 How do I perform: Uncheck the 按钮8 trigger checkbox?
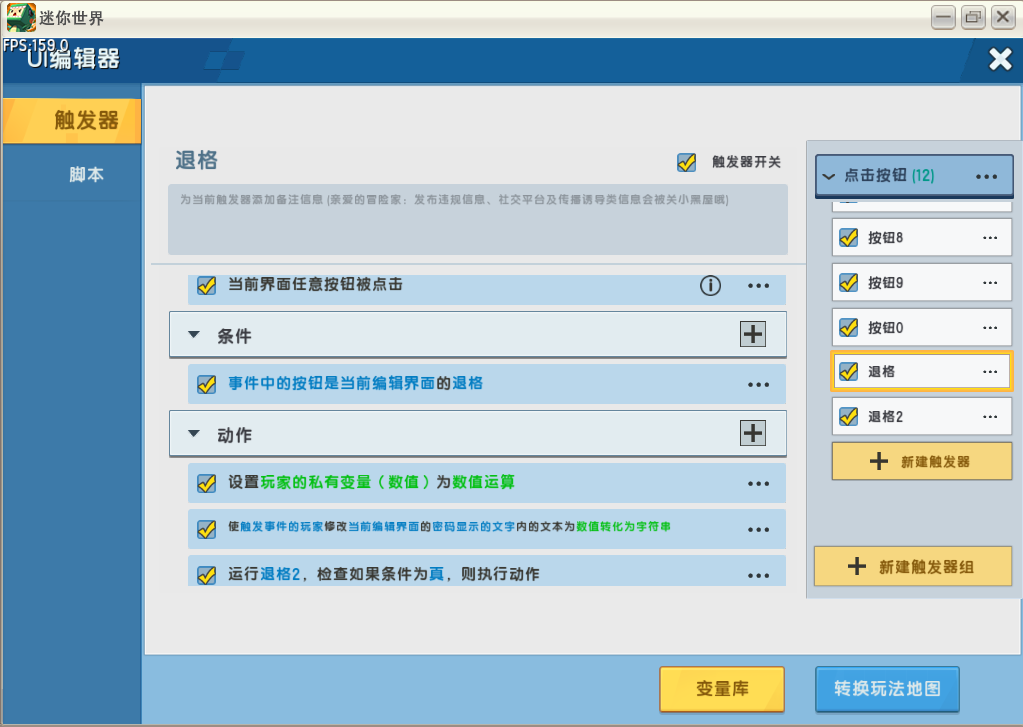(x=849, y=238)
